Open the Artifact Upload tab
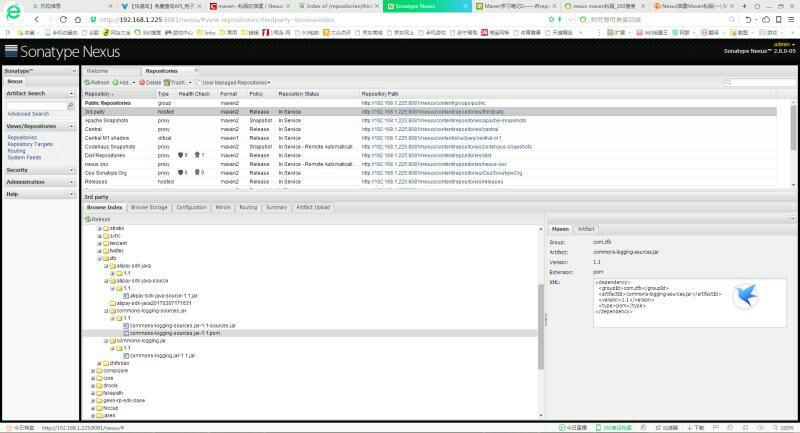The image size is (800, 433). coord(313,207)
